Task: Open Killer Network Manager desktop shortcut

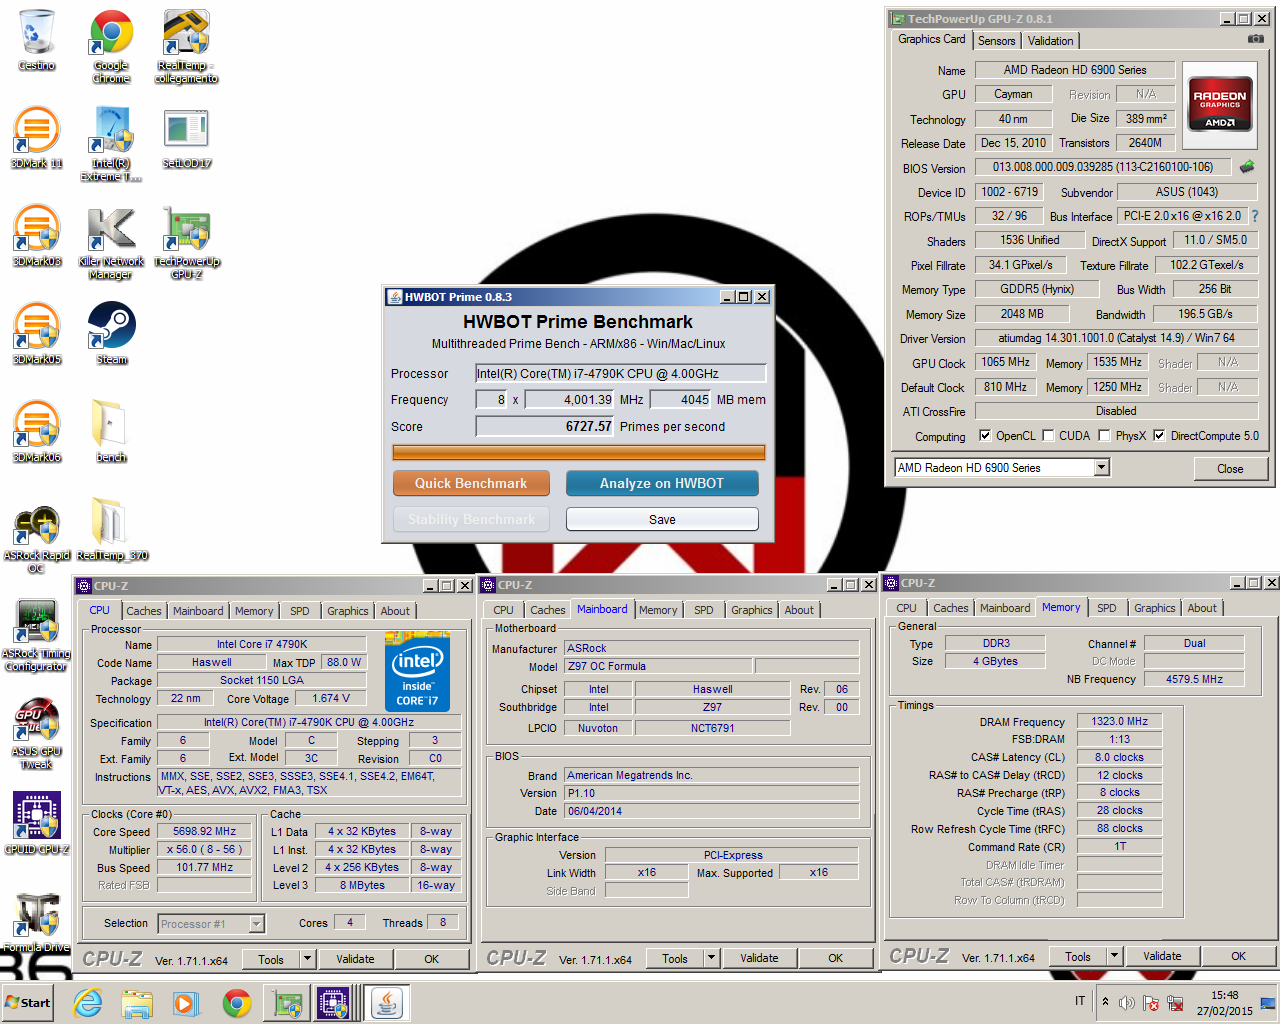Action: (x=111, y=242)
